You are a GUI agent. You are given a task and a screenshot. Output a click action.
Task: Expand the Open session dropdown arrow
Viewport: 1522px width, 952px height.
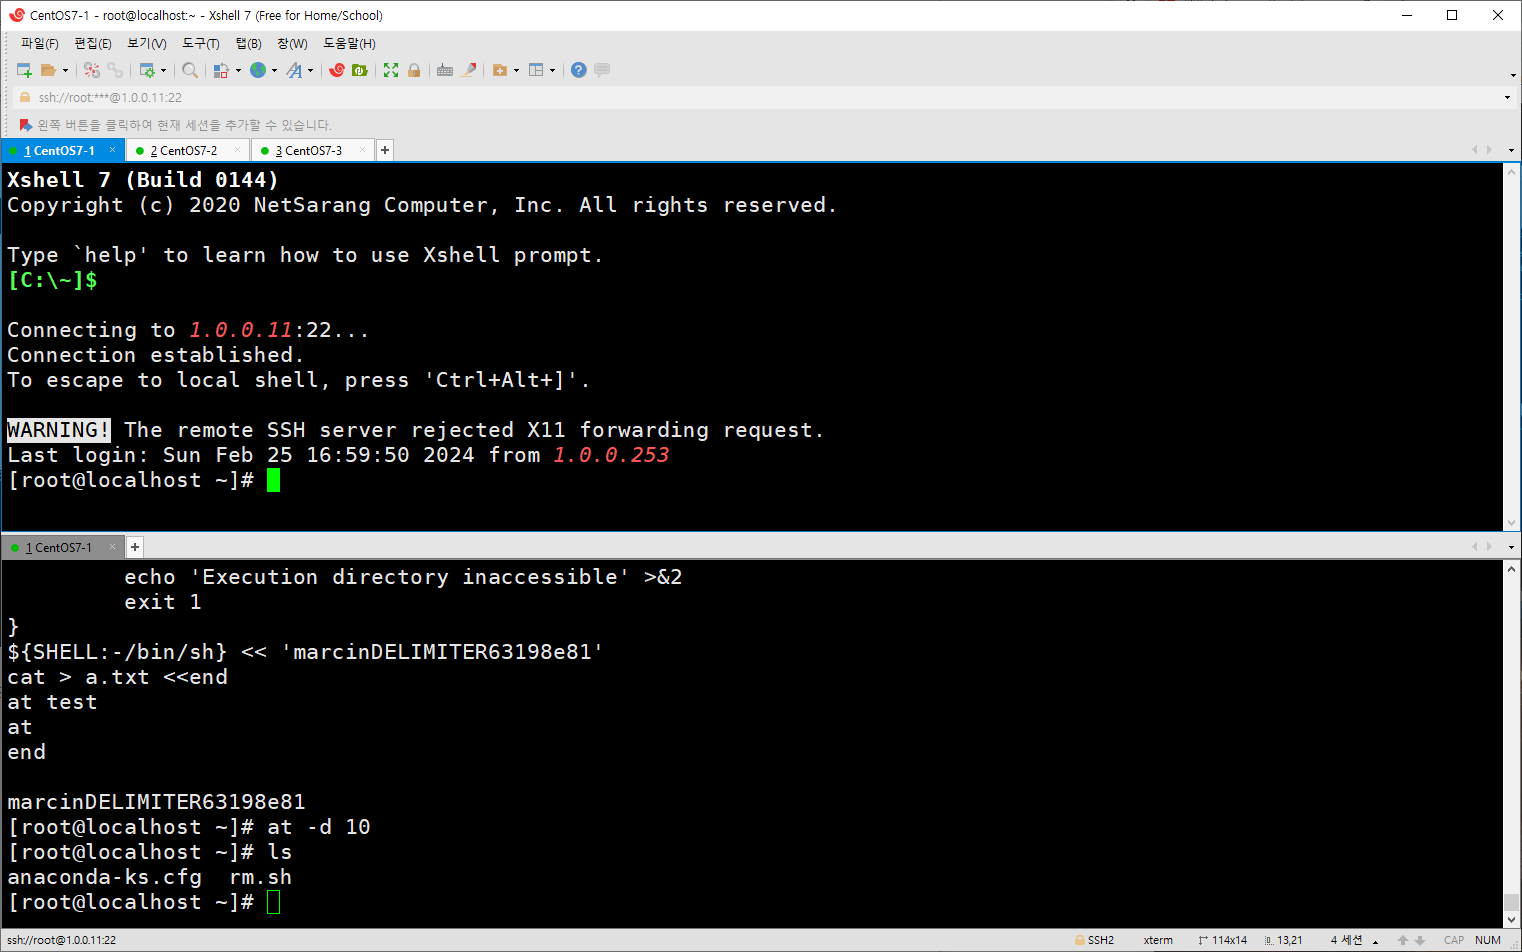[x=65, y=70]
